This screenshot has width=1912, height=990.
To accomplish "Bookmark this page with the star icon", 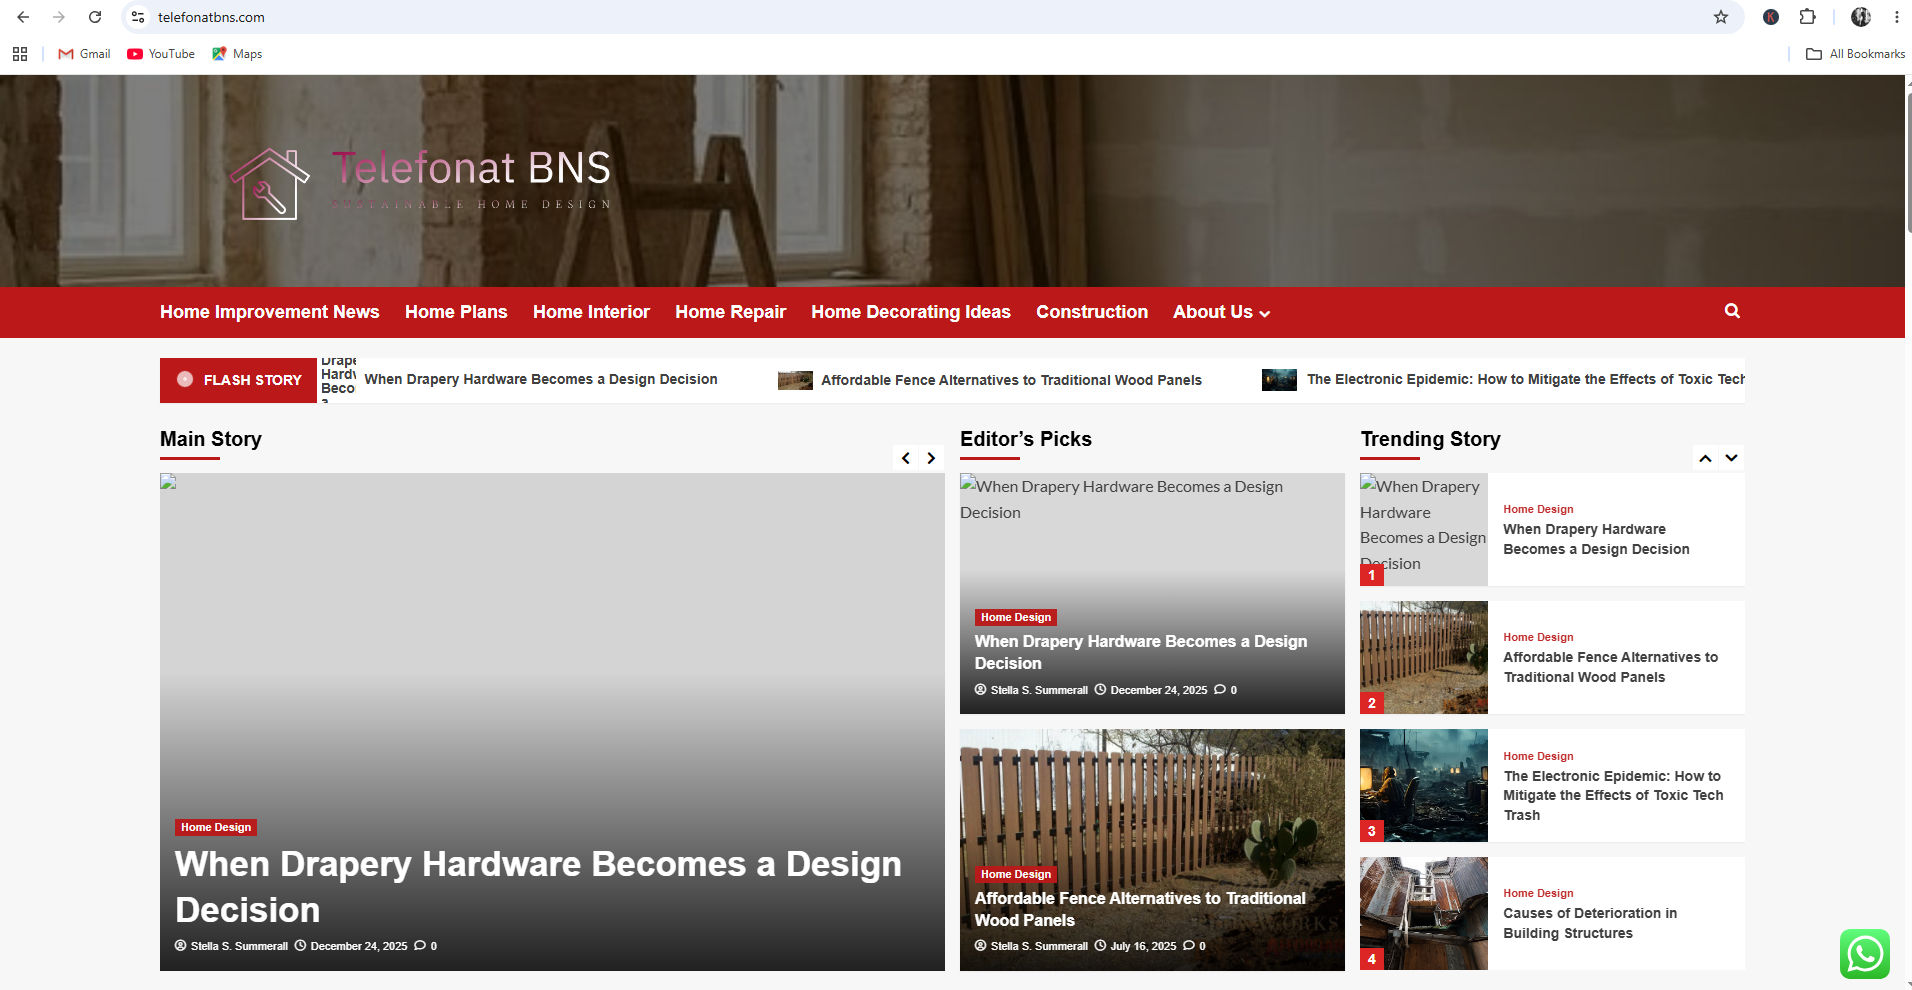I will 1721,17.
